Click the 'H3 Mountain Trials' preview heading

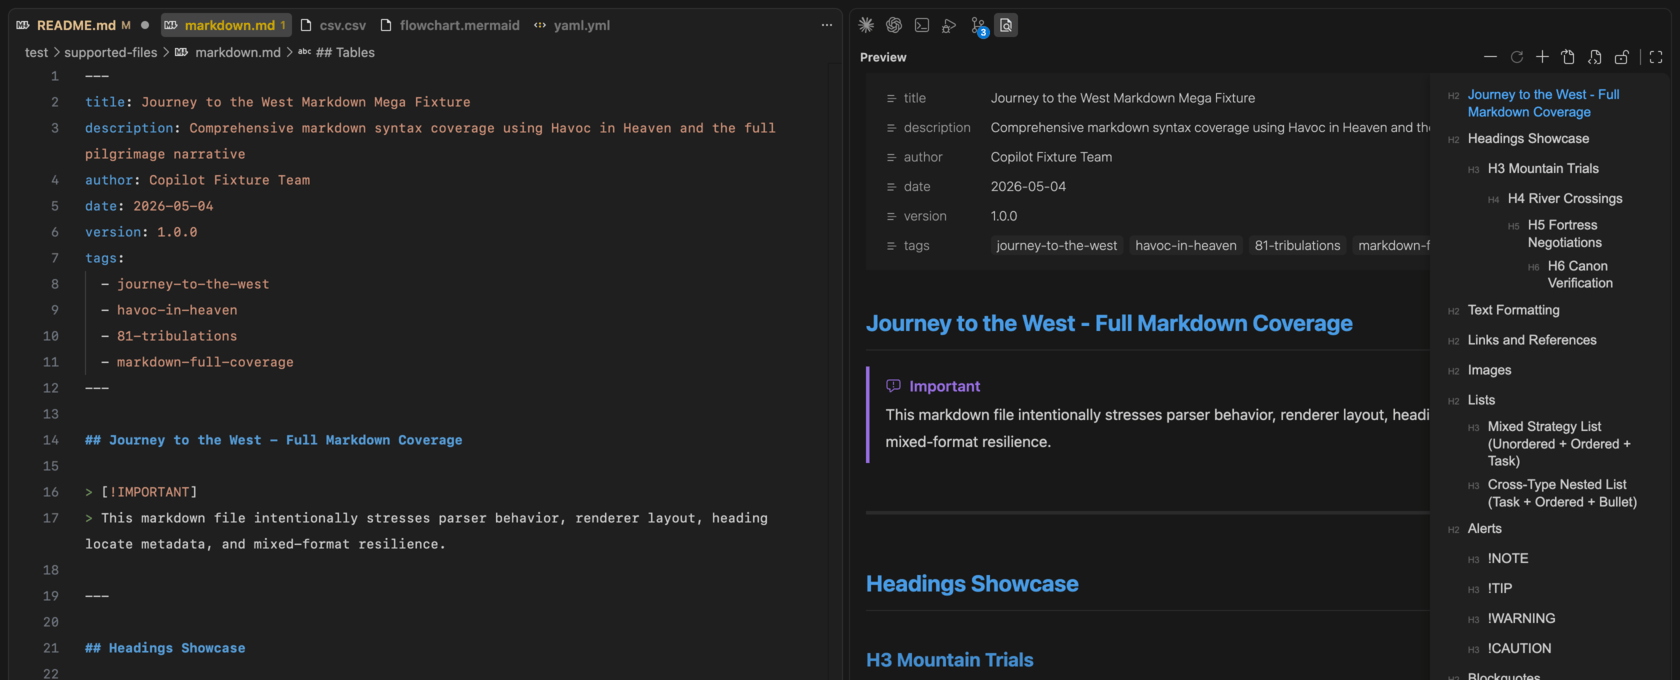950,660
